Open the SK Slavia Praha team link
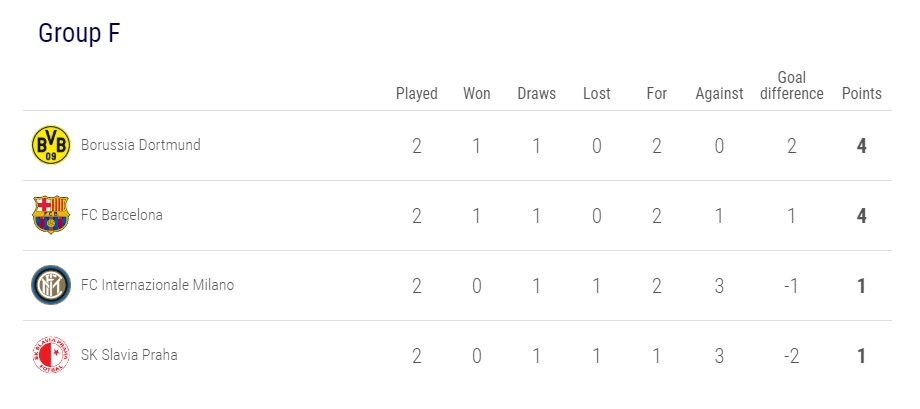The width and height of the screenshot is (920, 409). pos(129,355)
